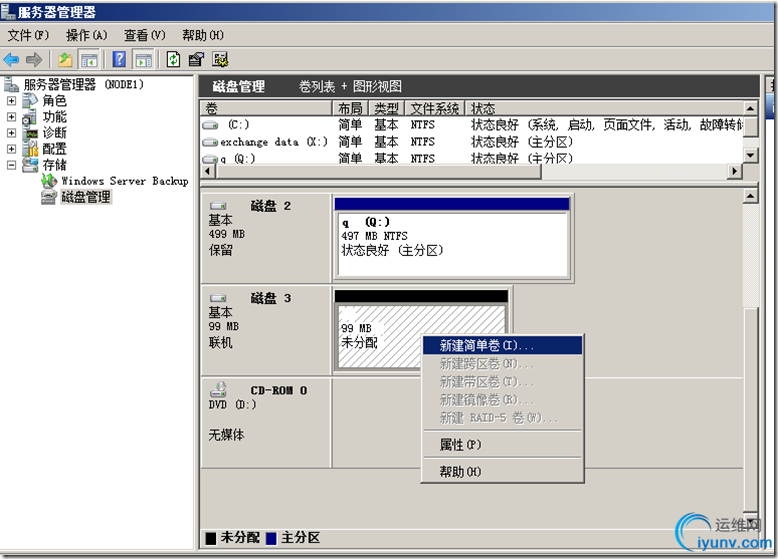Click the Windows Server Backup icon
Viewport: 778px width, 559px height.
coord(49,181)
